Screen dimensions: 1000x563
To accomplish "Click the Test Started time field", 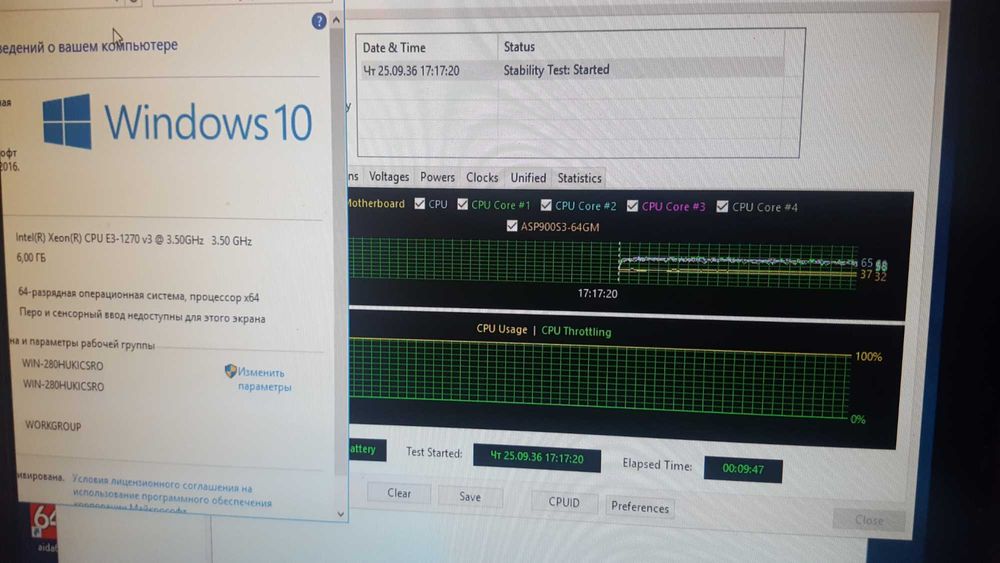I will point(536,457).
